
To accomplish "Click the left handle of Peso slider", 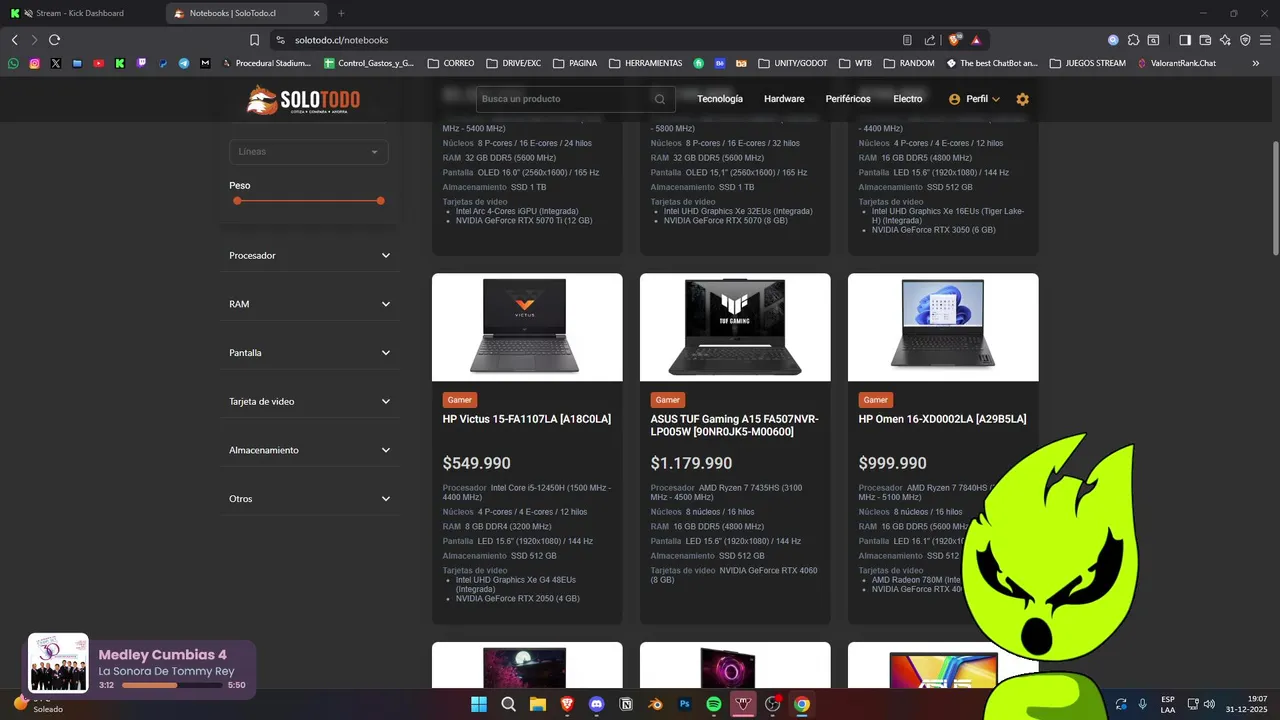I will pyautogui.click(x=237, y=201).
